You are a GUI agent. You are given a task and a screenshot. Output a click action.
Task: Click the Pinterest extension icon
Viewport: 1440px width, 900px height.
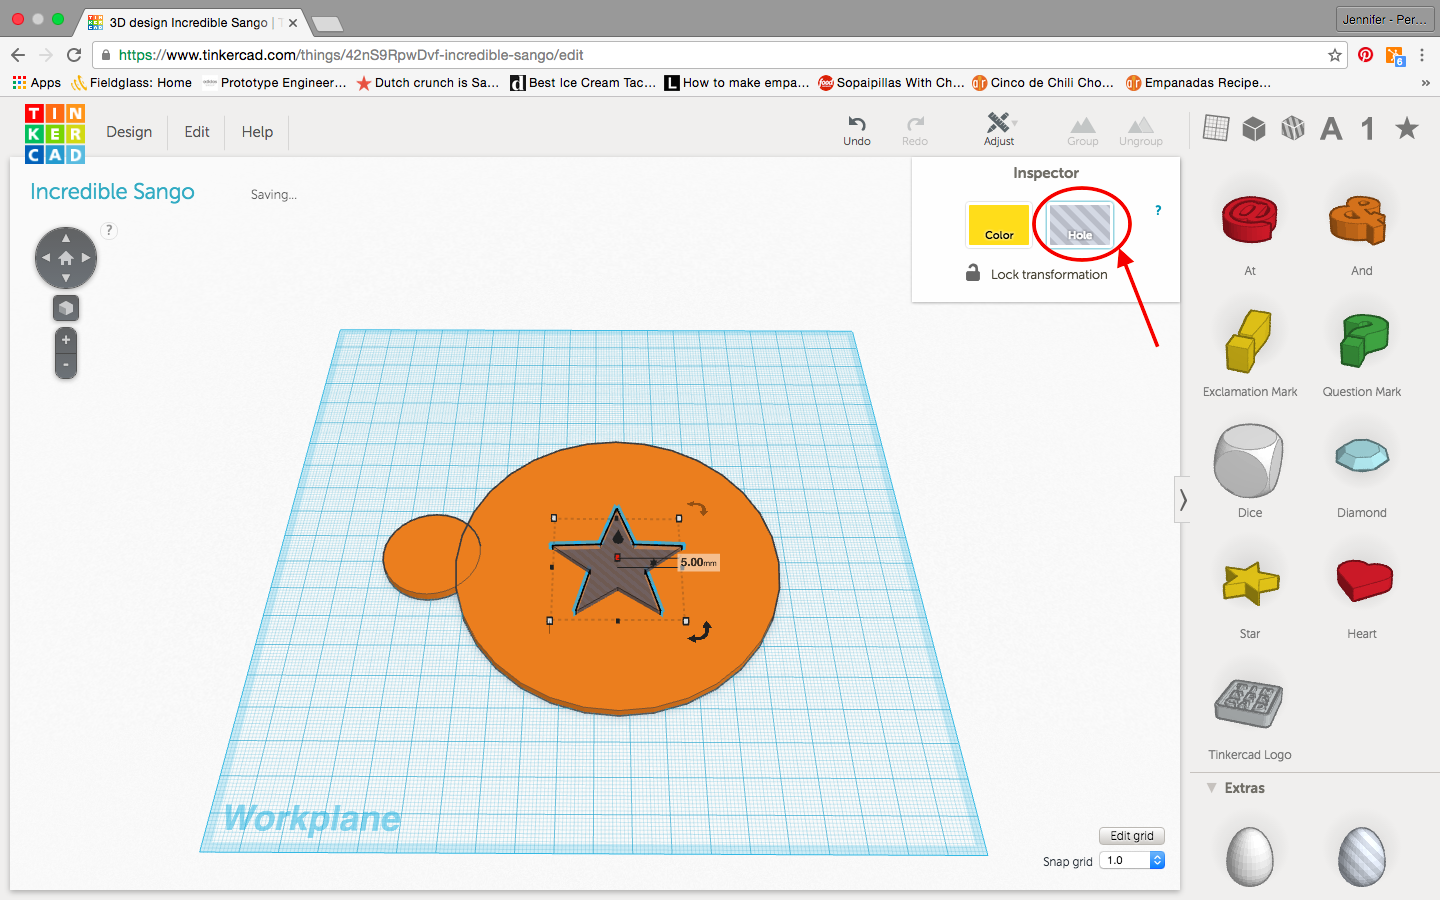pos(1366,55)
